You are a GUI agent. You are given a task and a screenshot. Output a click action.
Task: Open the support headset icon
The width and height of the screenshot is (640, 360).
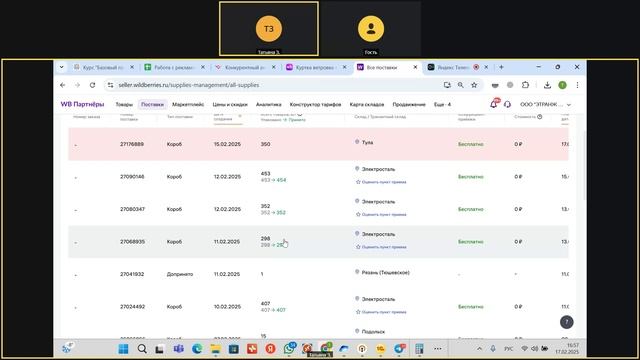coord(507,104)
